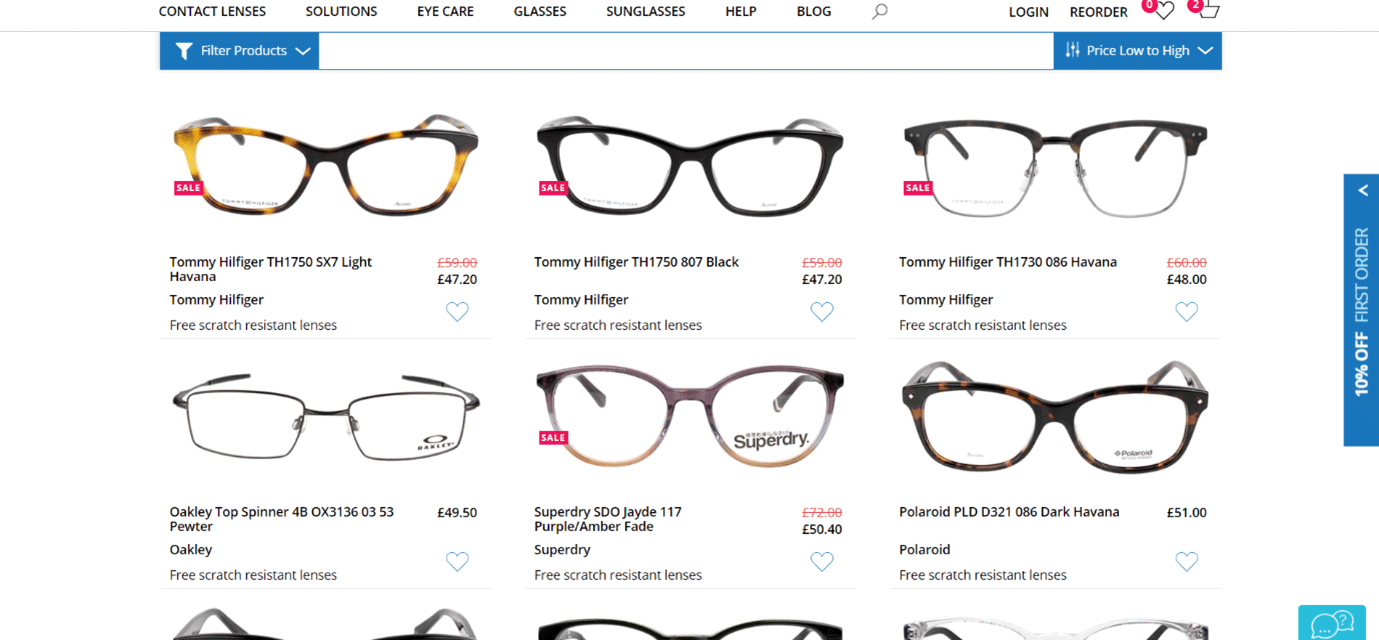Click the Polaroid brand name under PLD D321
The height and width of the screenshot is (640, 1379).
click(x=925, y=550)
